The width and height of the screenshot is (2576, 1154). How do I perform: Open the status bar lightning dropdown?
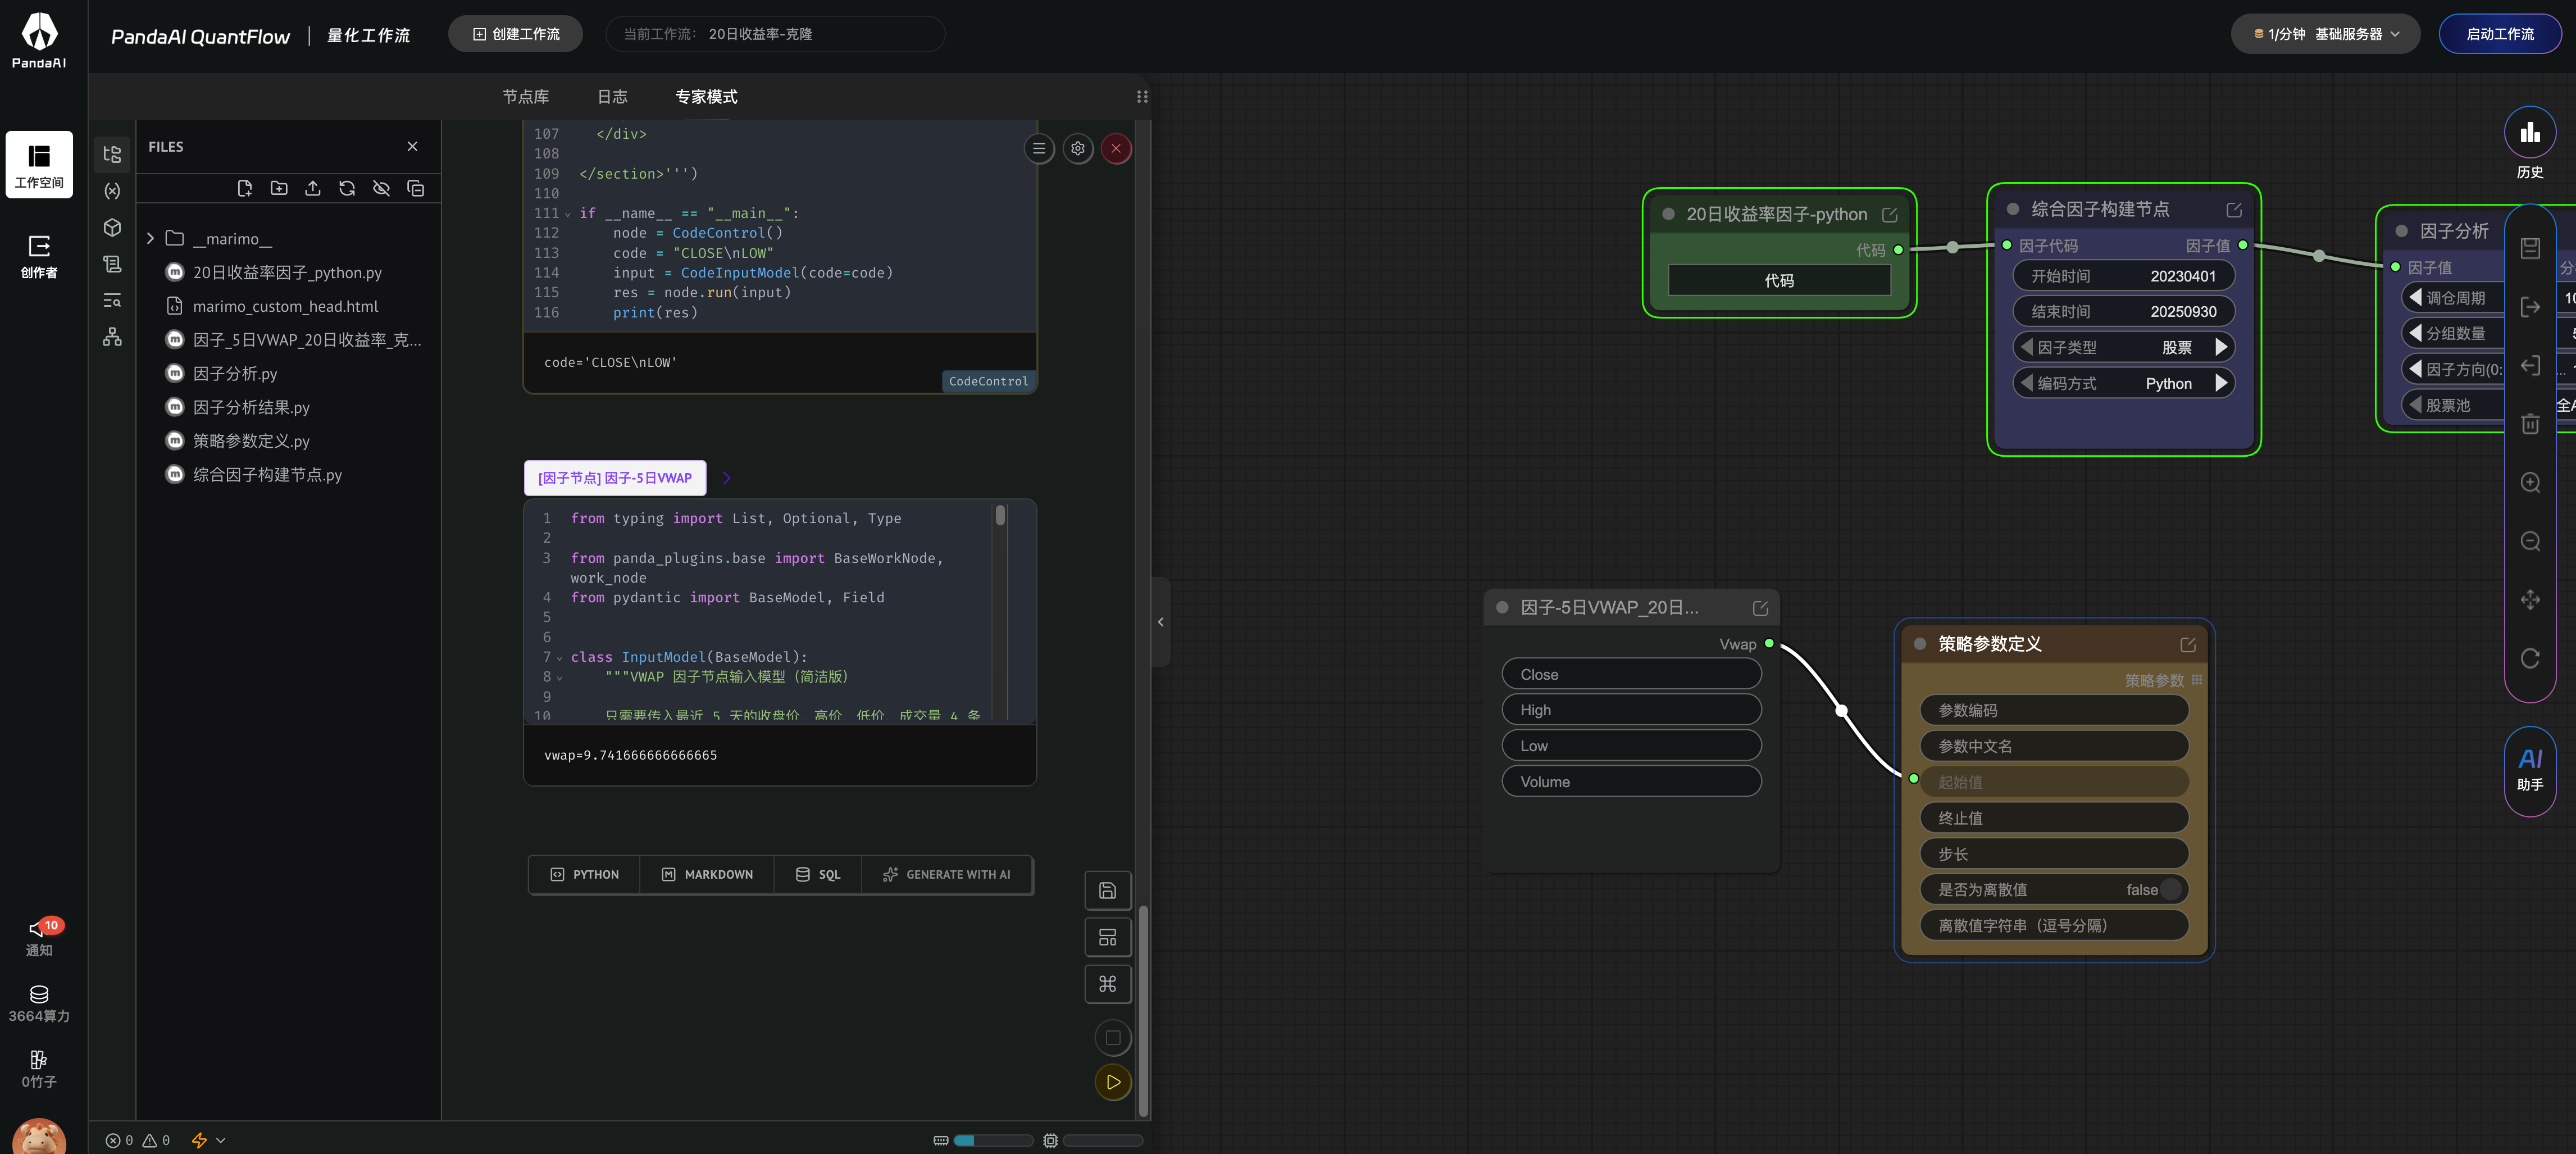coord(208,1140)
